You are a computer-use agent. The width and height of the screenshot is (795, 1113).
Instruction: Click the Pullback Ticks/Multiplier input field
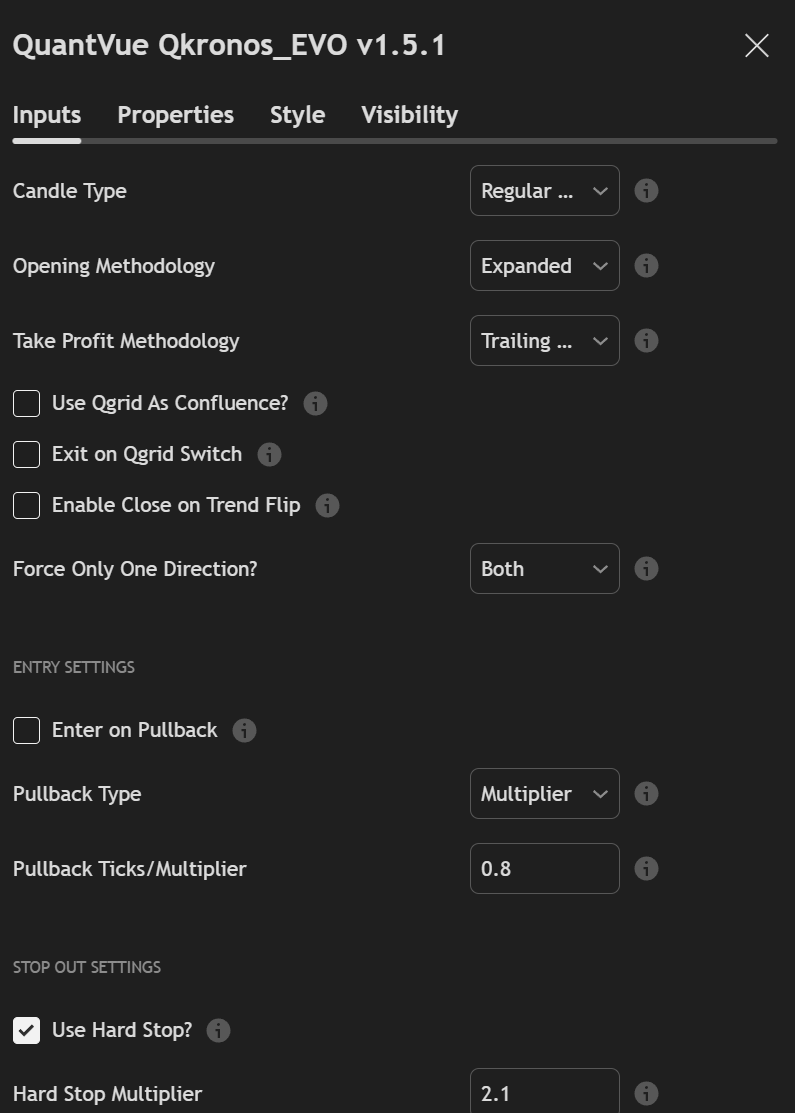[544, 869]
